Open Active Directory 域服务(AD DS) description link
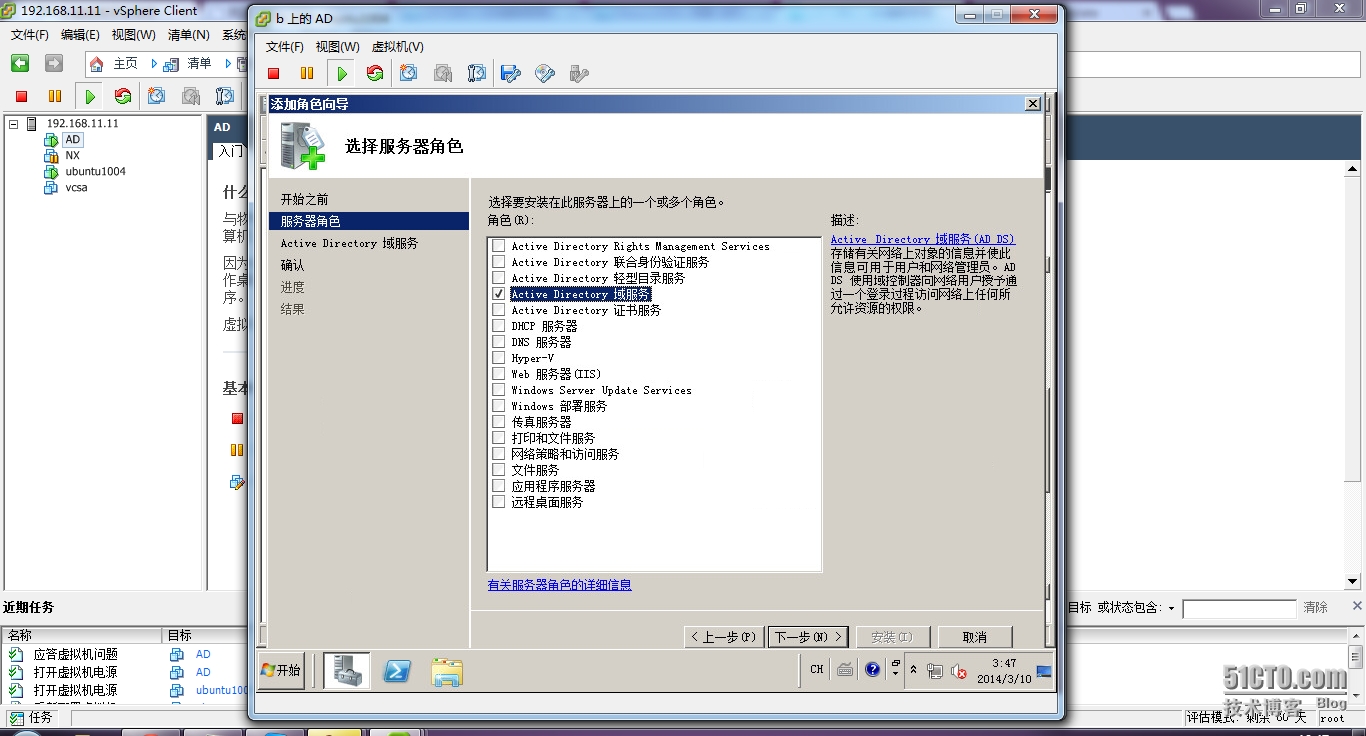The width and height of the screenshot is (1366, 736). pos(922,239)
